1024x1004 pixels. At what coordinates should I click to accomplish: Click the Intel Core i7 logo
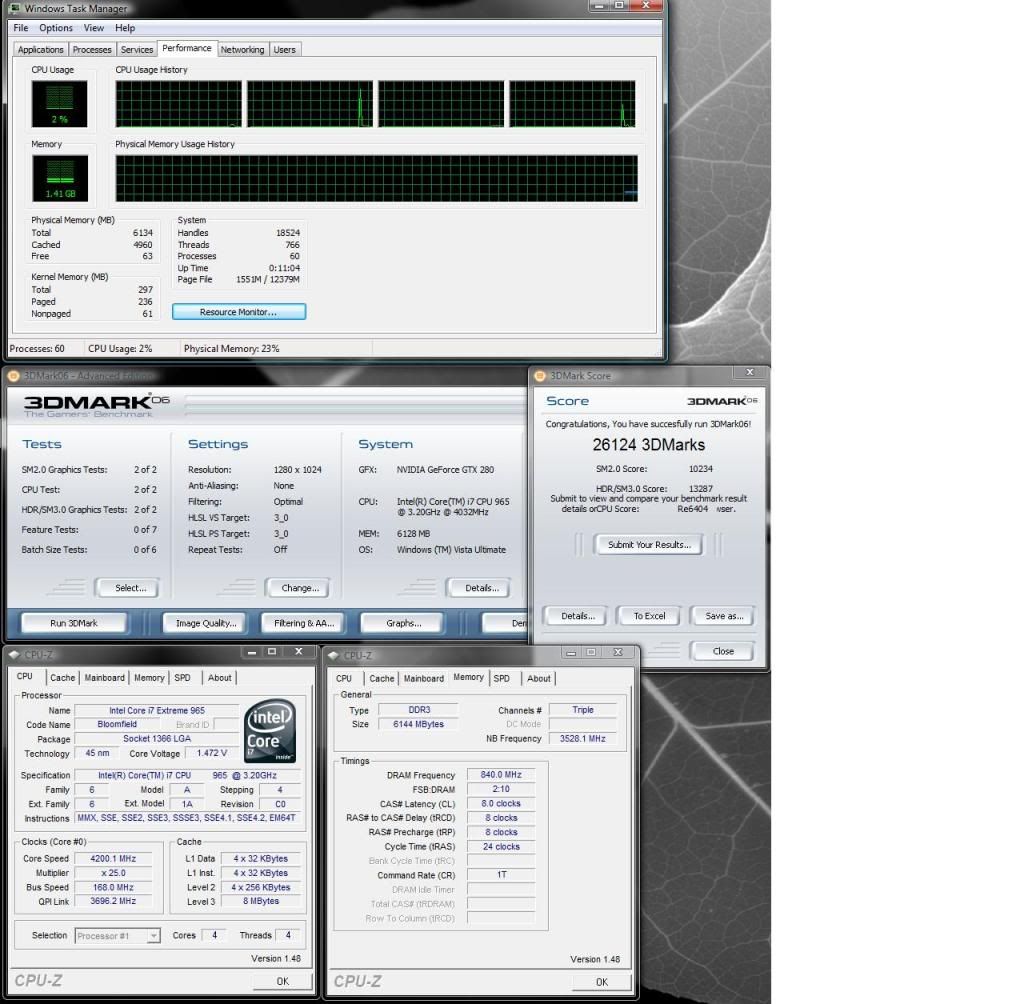click(x=270, y=731)
